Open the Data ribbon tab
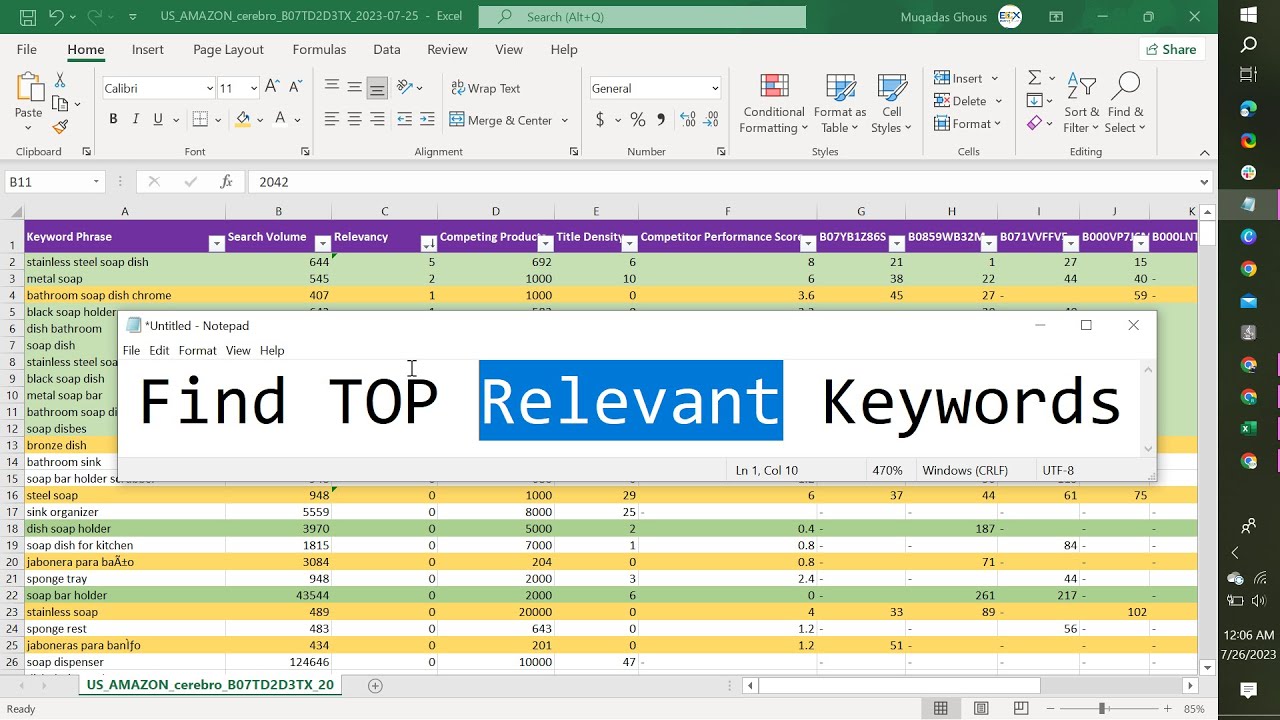The height and width of the screenshot is (720, 1280). (x=387, y=49)
